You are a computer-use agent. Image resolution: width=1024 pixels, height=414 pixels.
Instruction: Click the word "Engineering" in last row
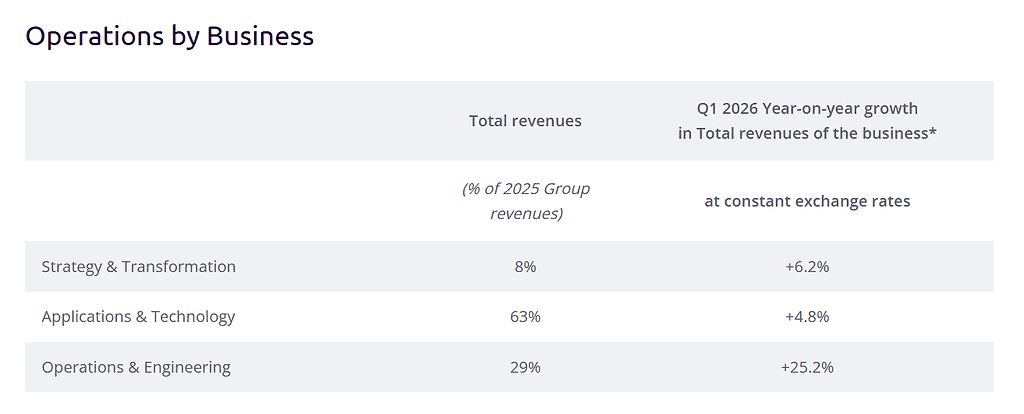[x=187, y=367]
